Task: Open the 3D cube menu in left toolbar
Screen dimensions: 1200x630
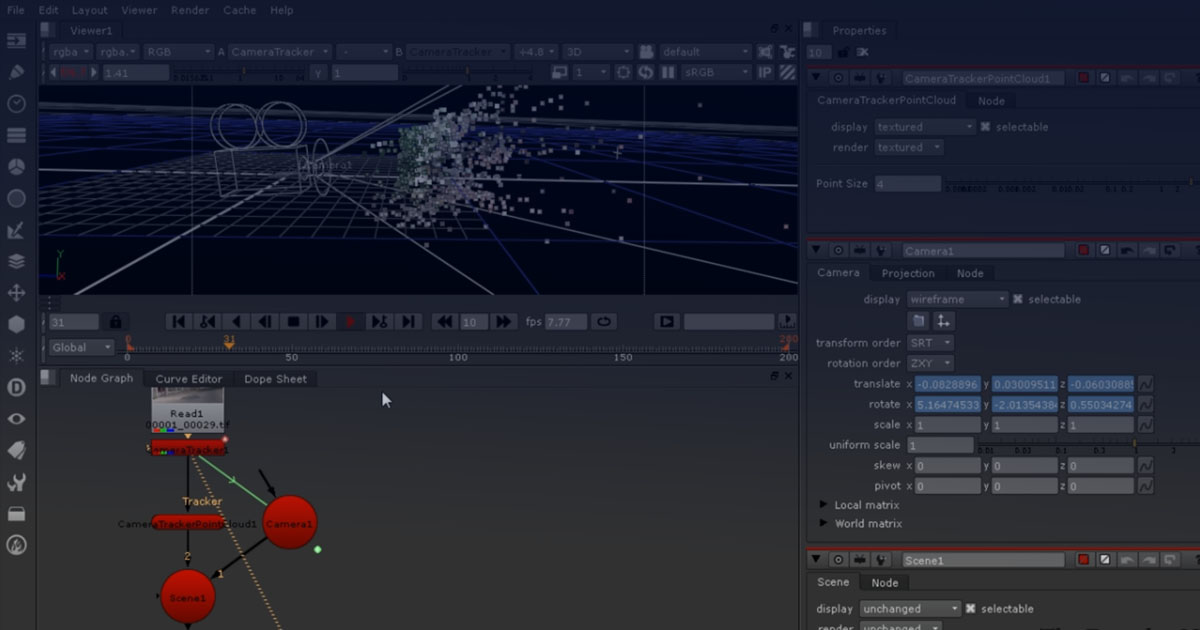Action: tap(16, 324)
